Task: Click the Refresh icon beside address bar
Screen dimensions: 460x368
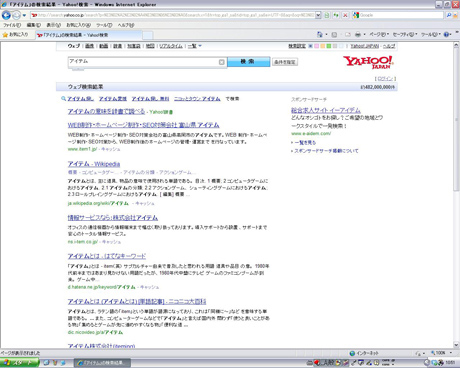Action: pos(336,15)
